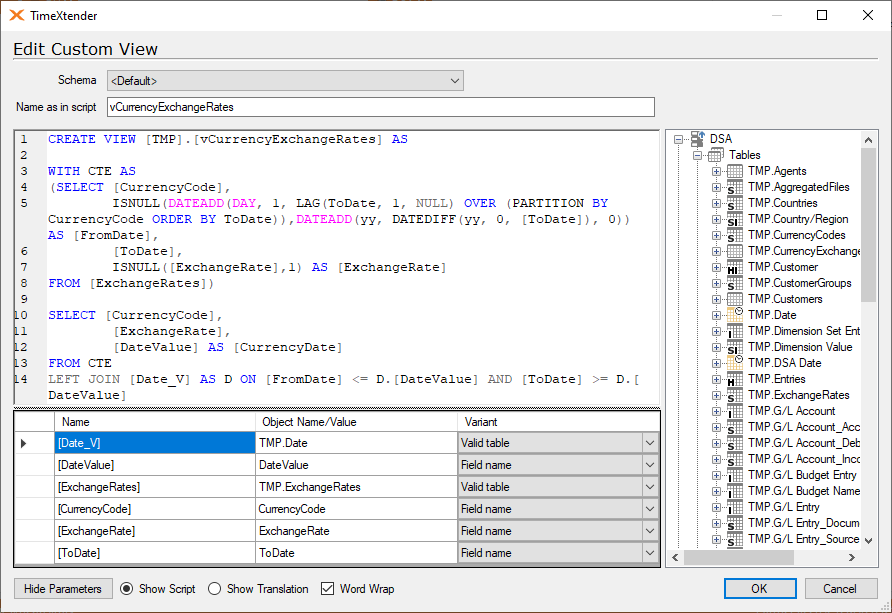Click the Cancel button
This screenshot has height=613, width=892.
point(840,589)
